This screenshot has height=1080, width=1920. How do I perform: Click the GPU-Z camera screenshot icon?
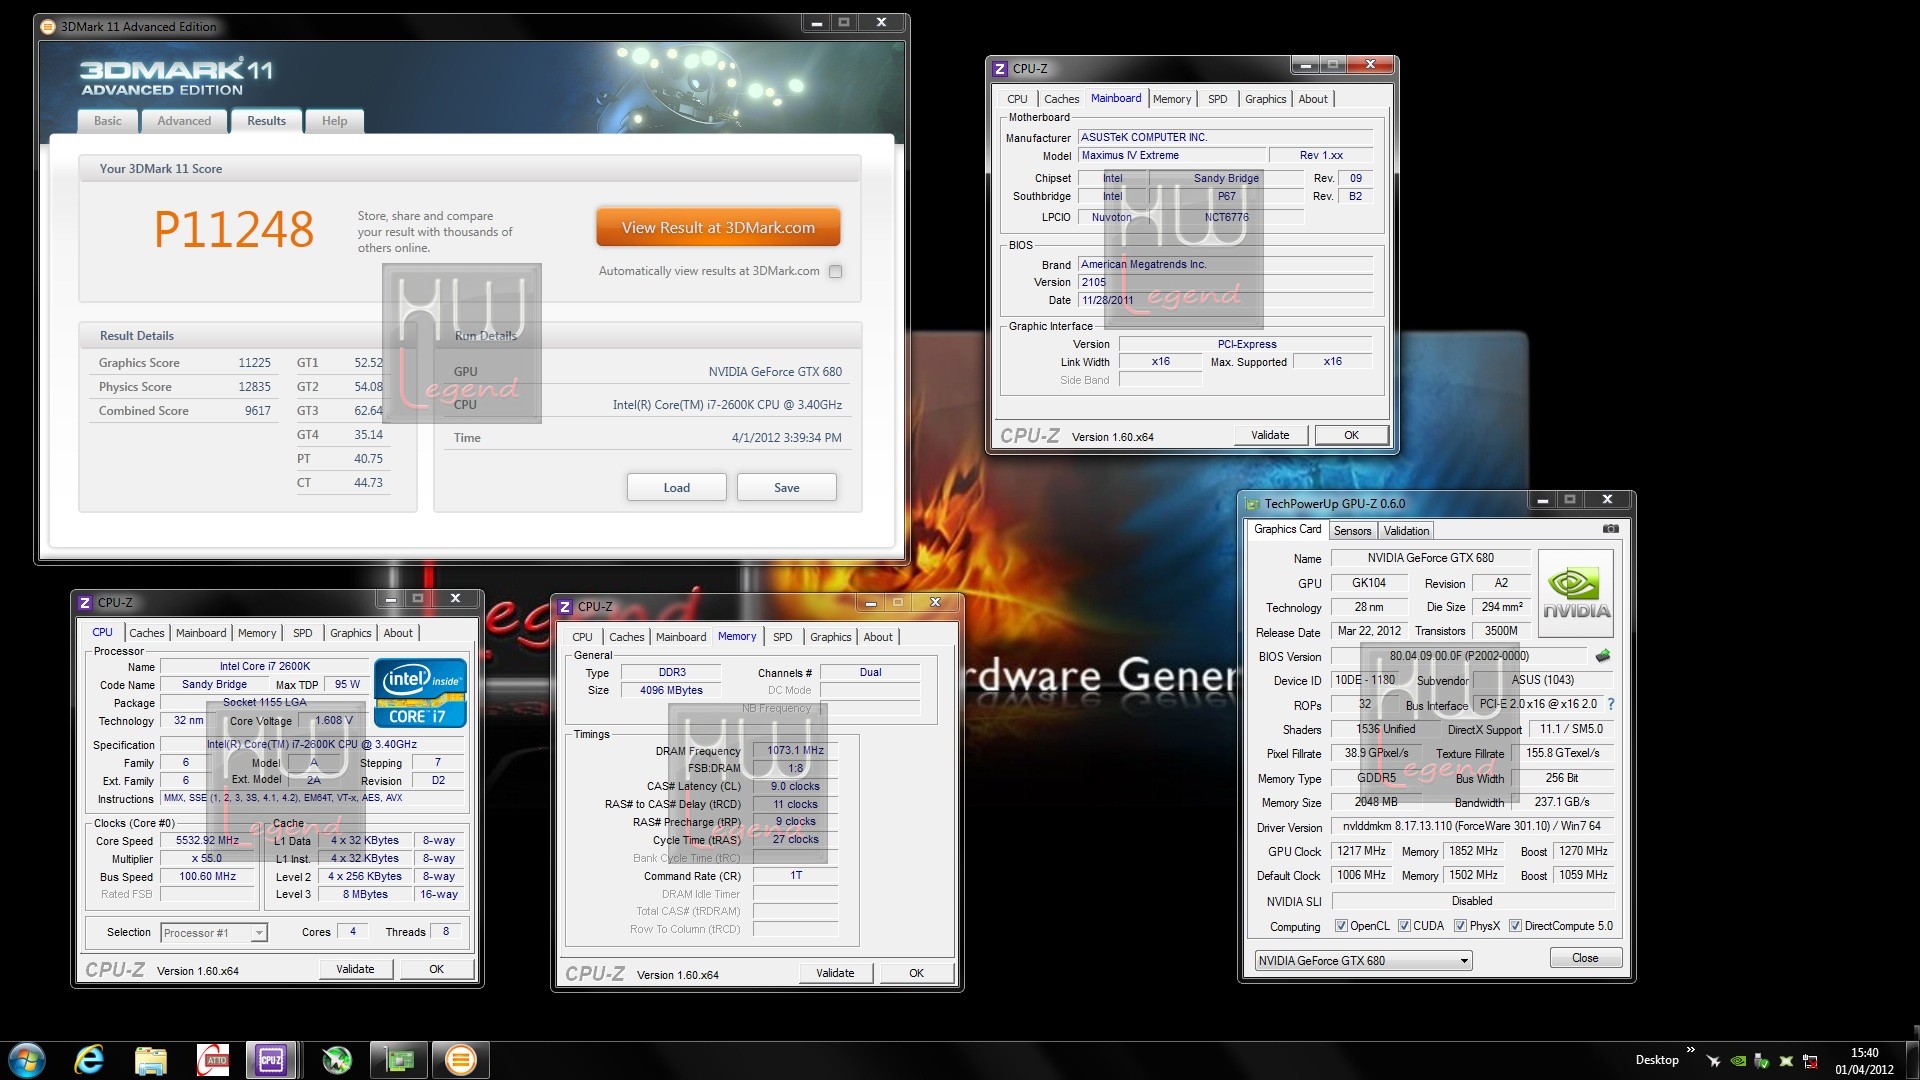[x=1610, y=529]
